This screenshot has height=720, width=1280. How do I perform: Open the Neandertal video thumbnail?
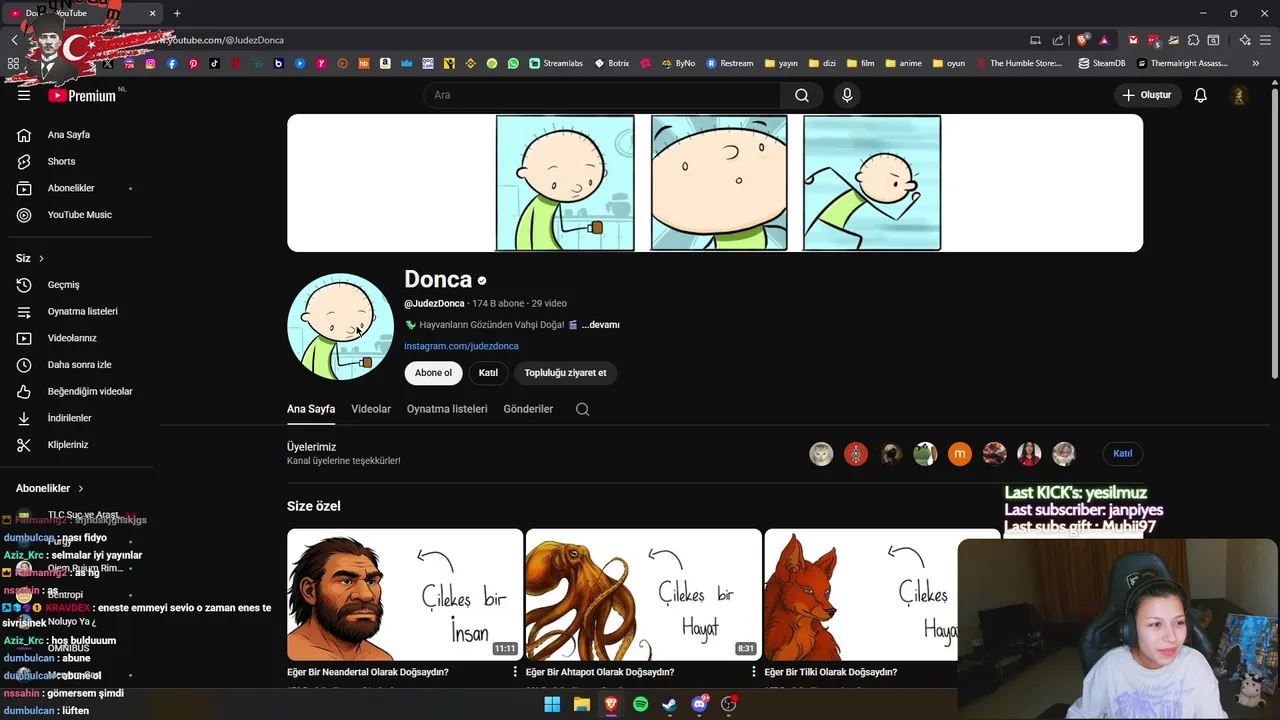[405, 595]
